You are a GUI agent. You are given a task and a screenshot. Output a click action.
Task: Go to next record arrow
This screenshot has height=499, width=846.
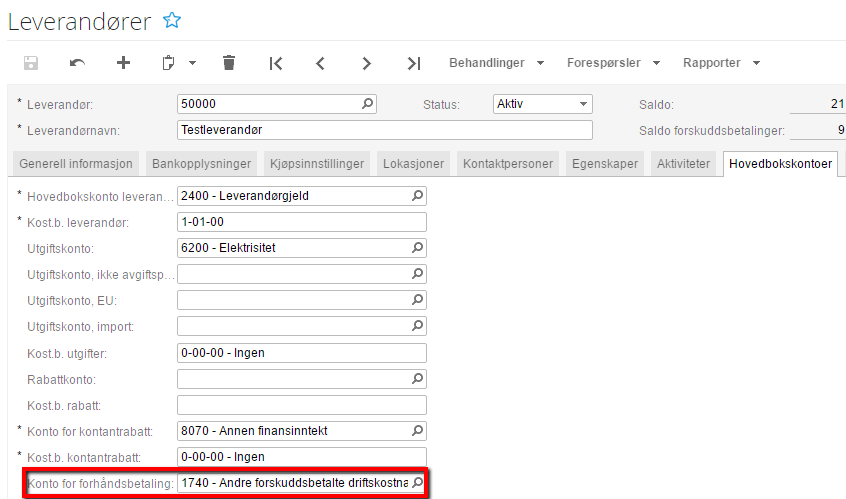point(366,63)
